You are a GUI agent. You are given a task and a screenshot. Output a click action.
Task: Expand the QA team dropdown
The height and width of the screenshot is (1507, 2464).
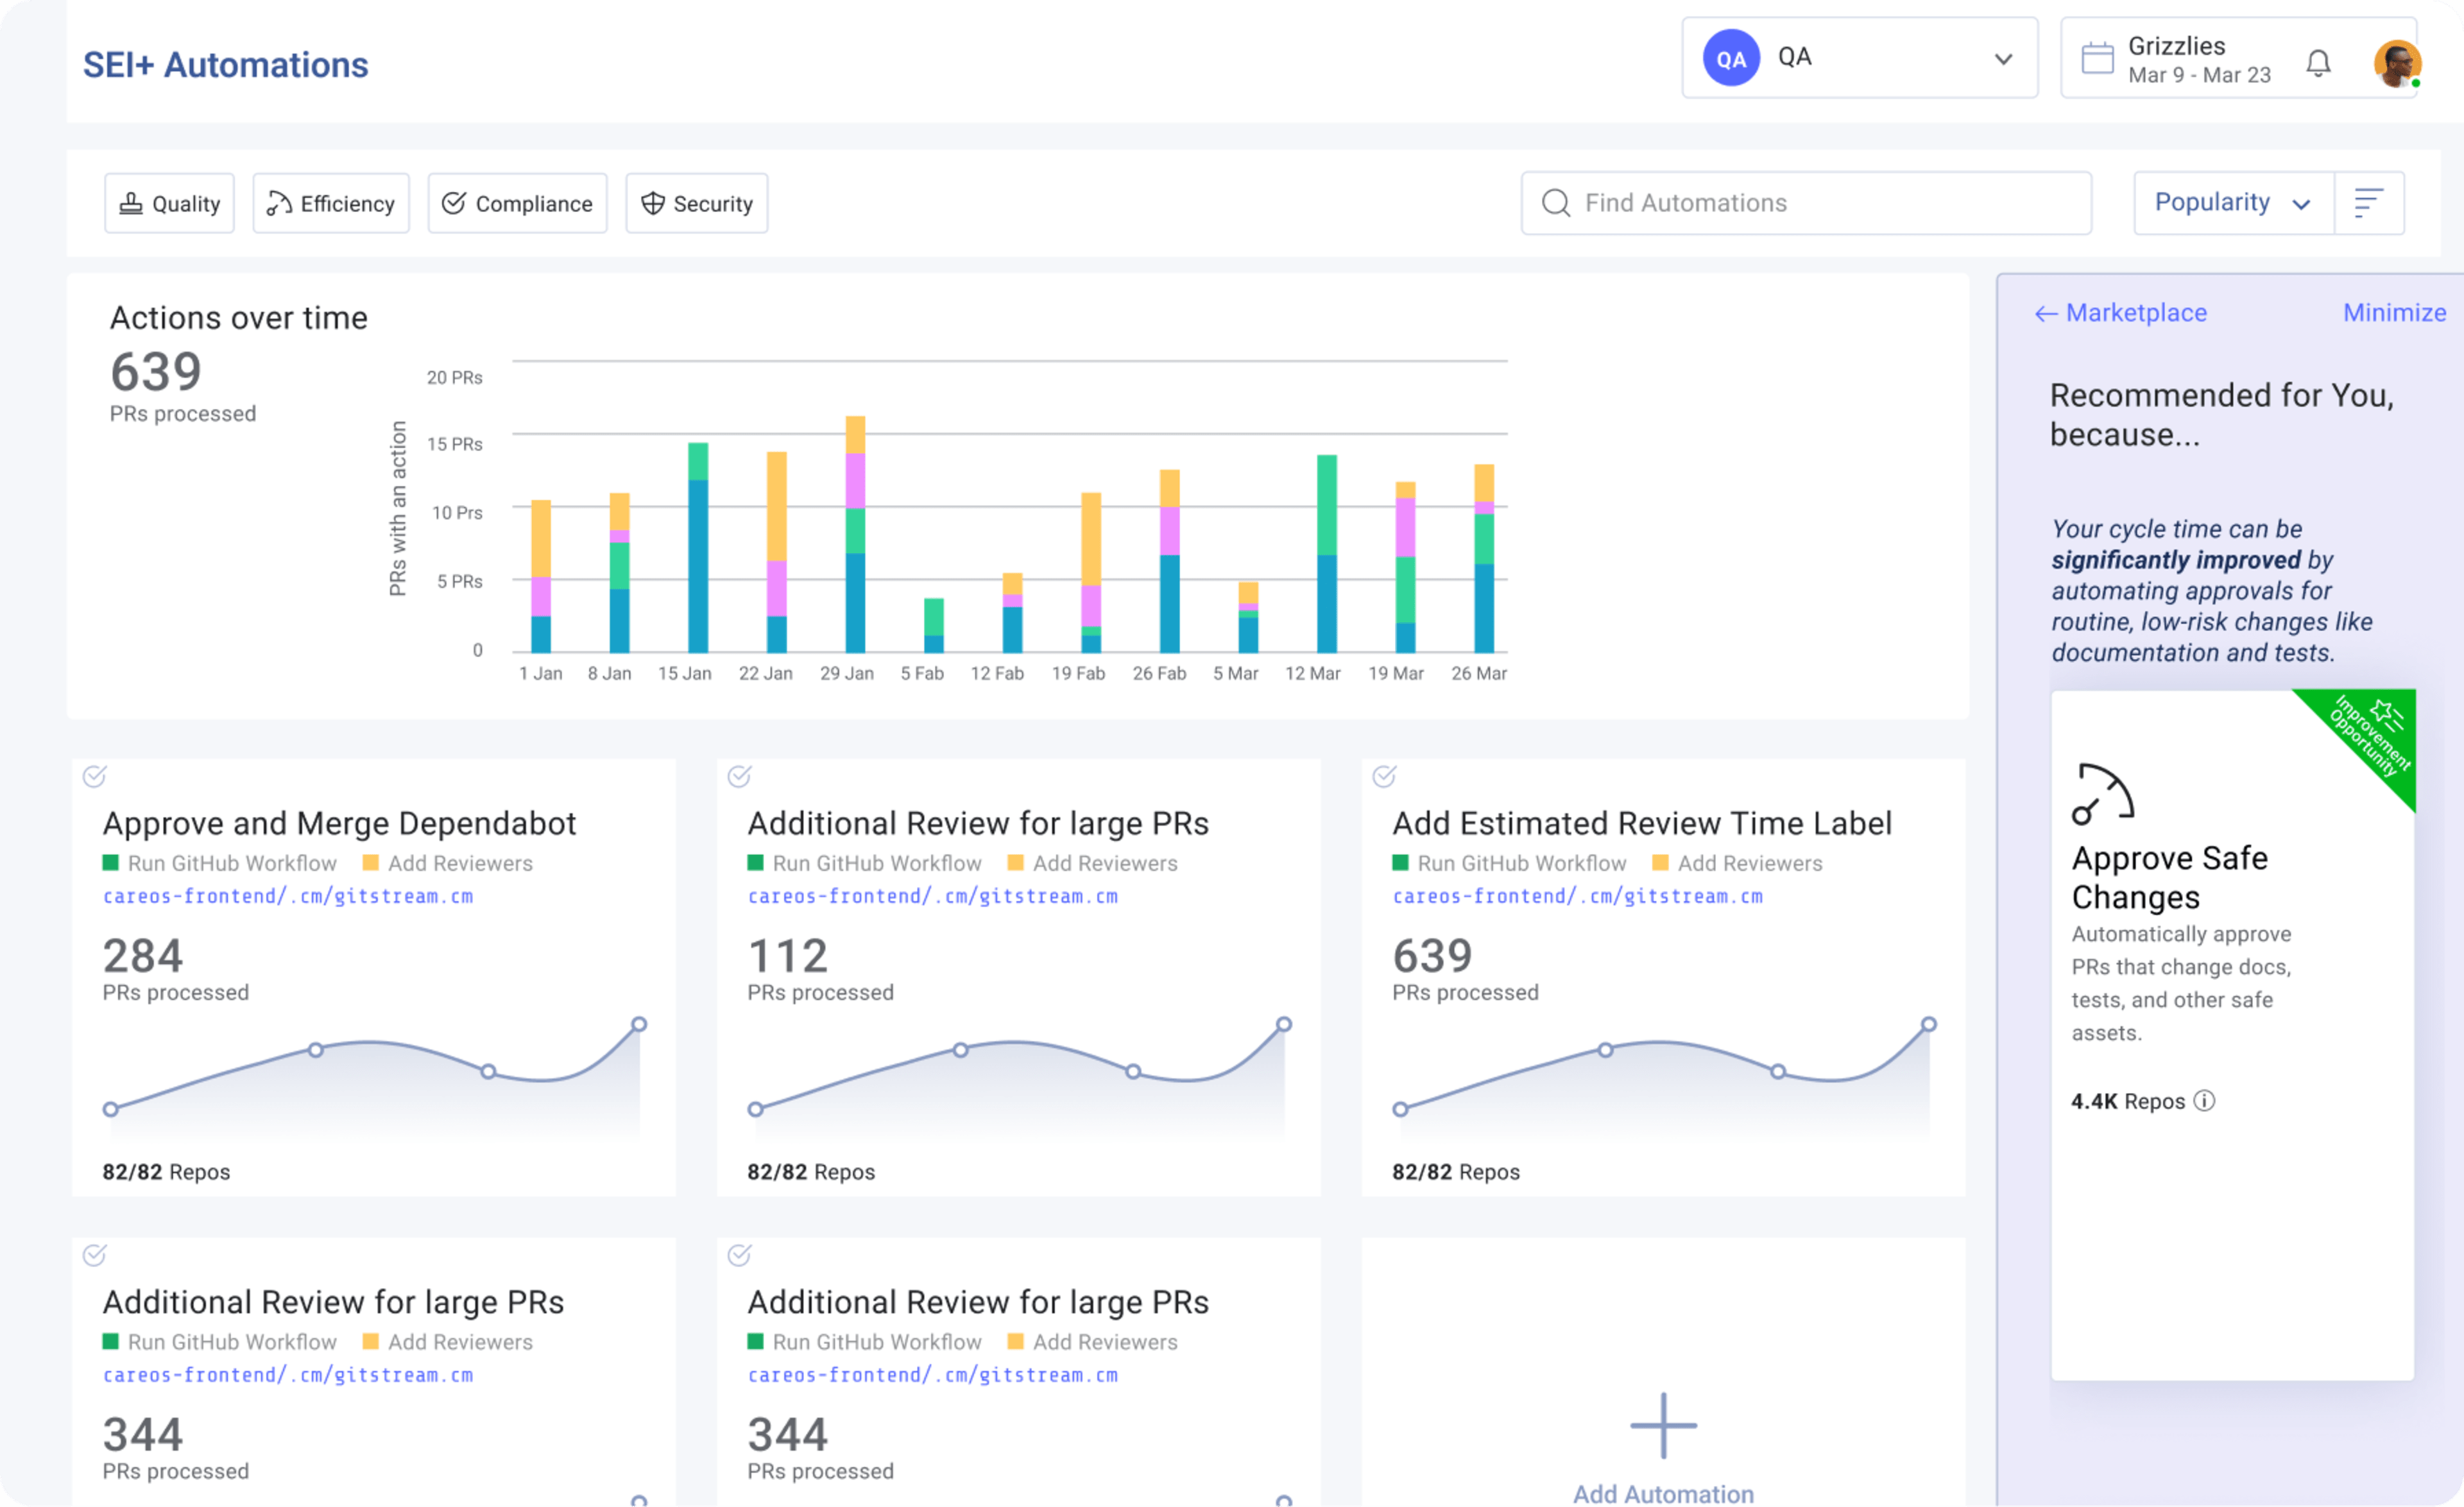(x=1859, y=58)
